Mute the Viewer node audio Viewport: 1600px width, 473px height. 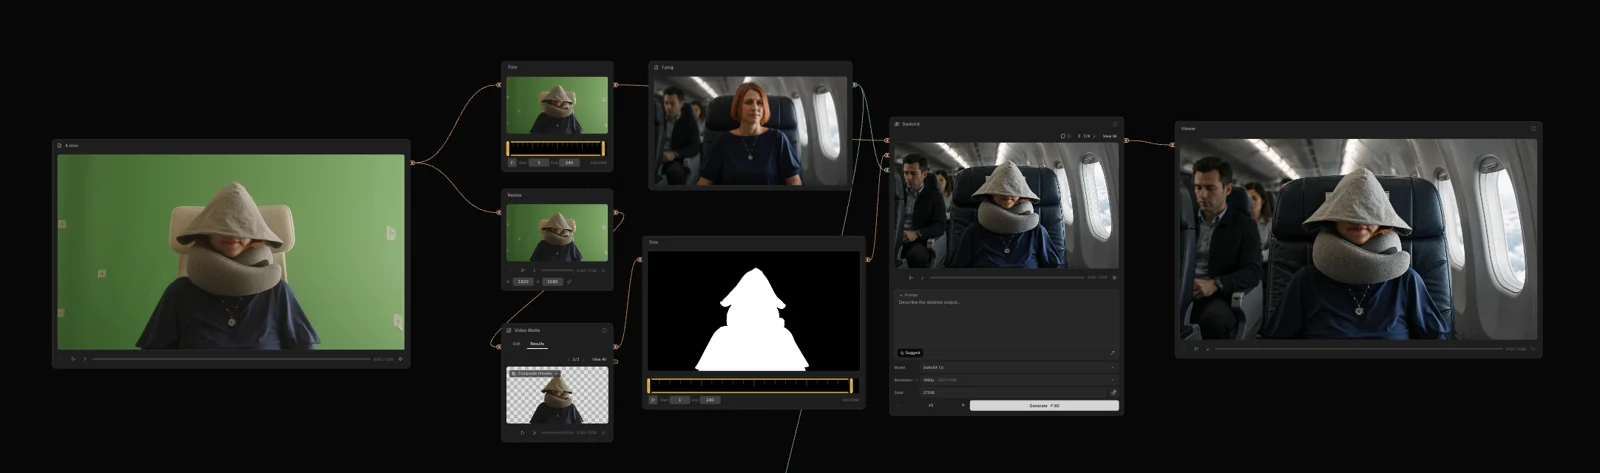(x=1533, y=349)
